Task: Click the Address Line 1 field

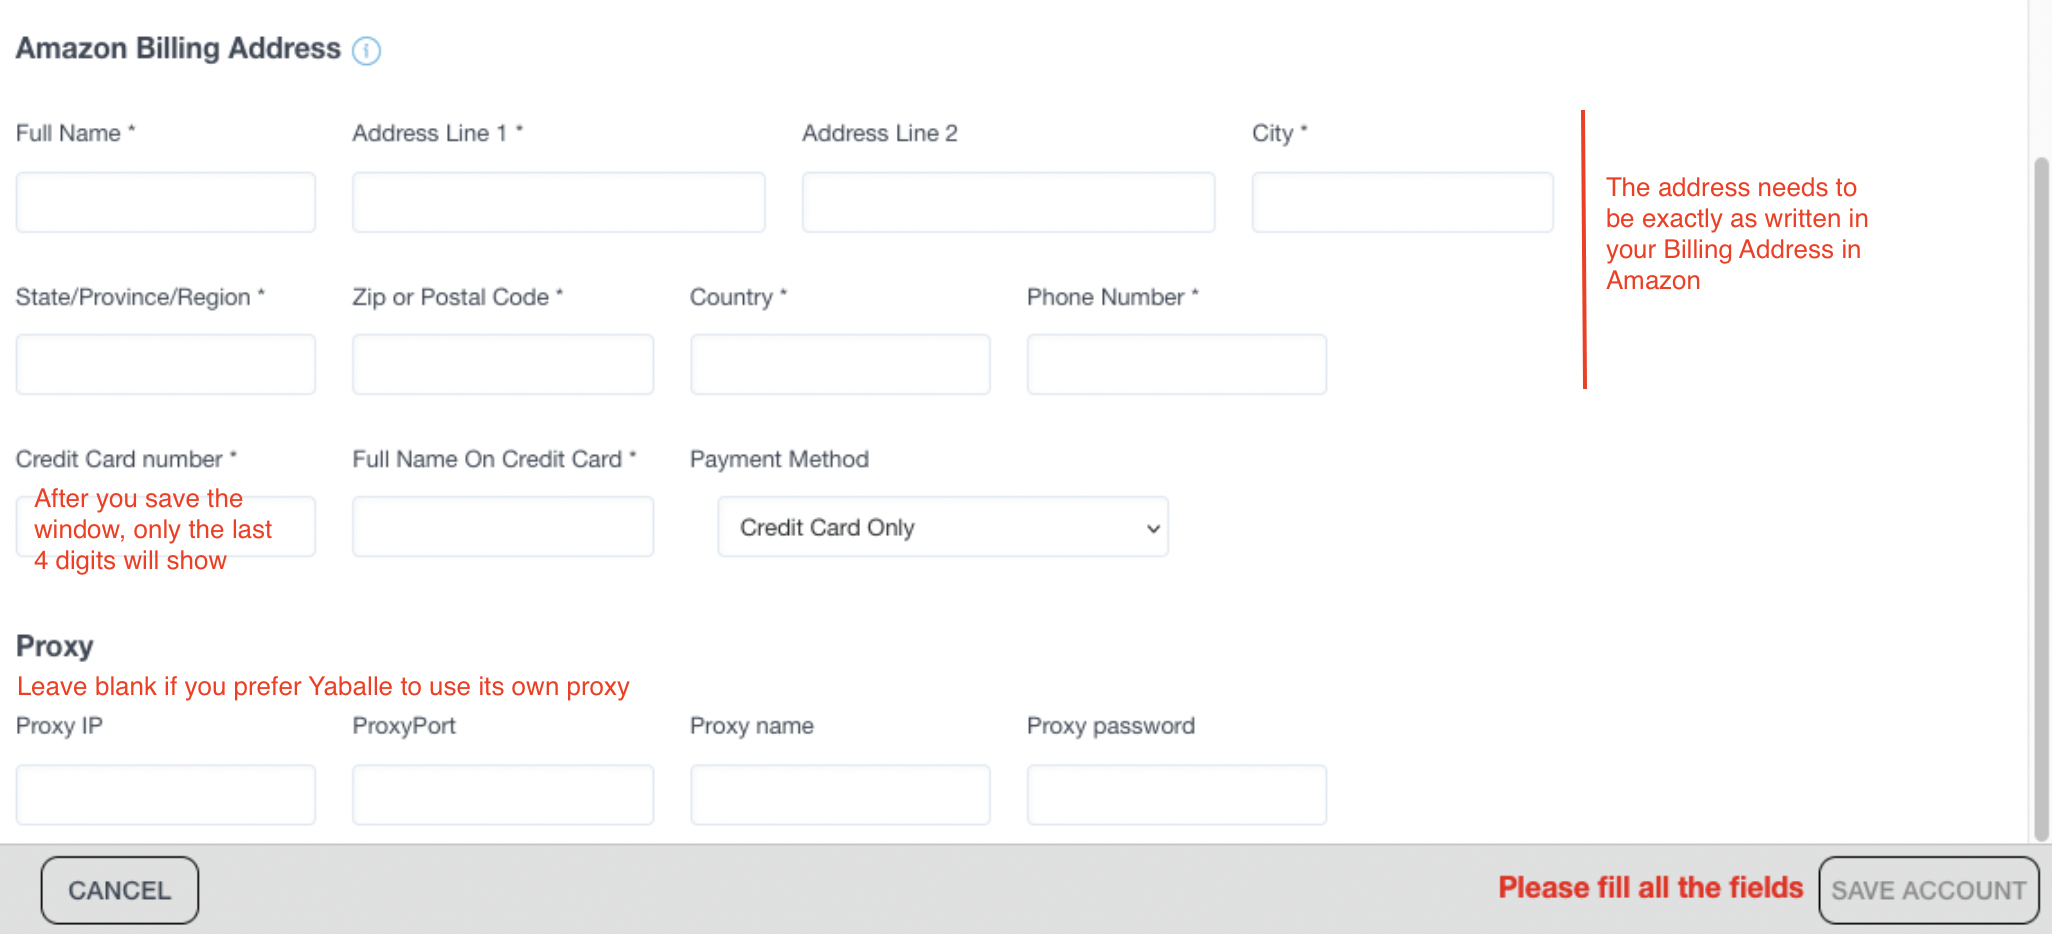Action: pos(558,202)
